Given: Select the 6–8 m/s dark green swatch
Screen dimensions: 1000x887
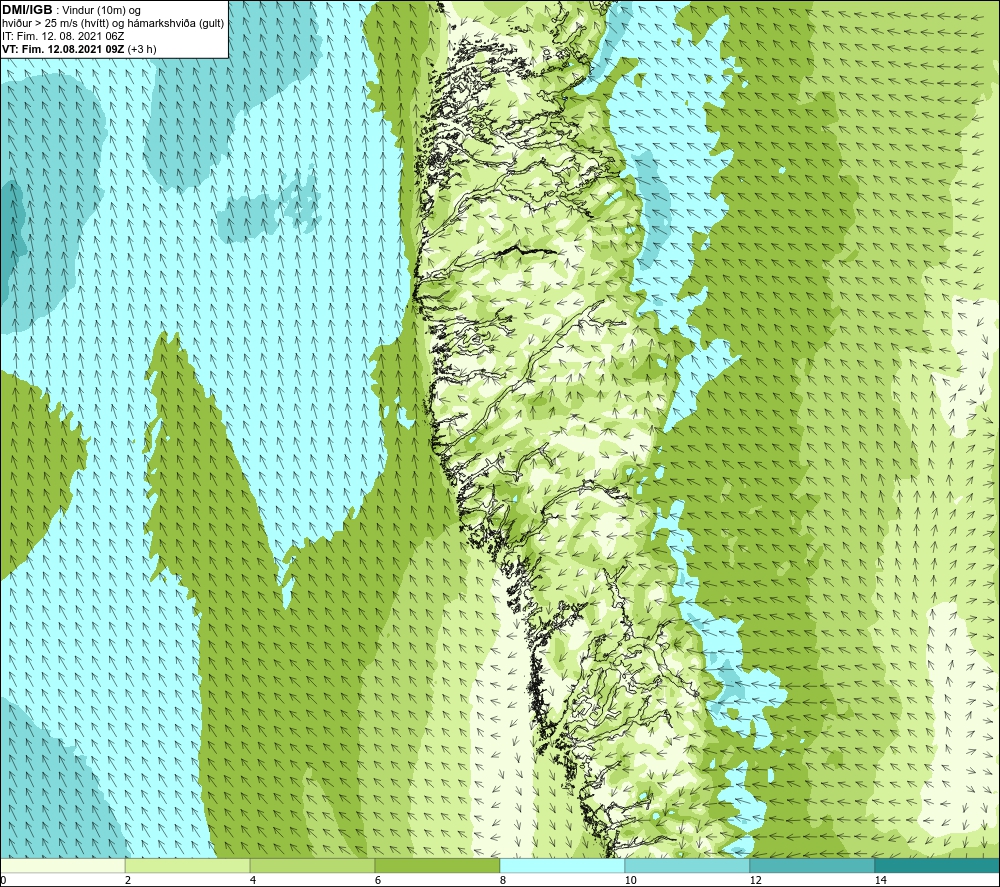Looking at the screenshot, I should click(438, 865).
